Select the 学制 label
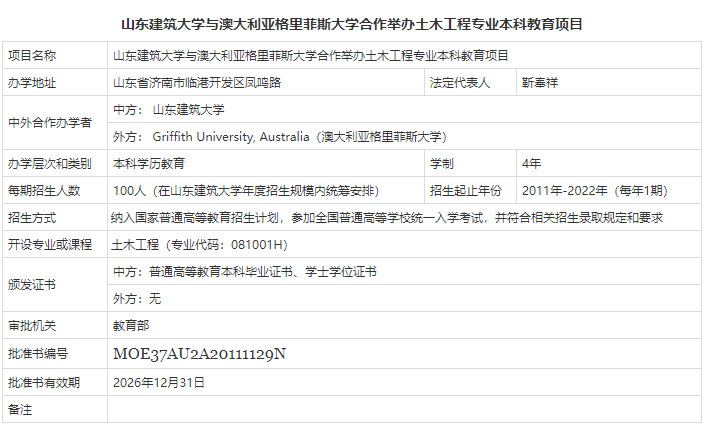Screen dimensions: 707x428 coord(441,164)
